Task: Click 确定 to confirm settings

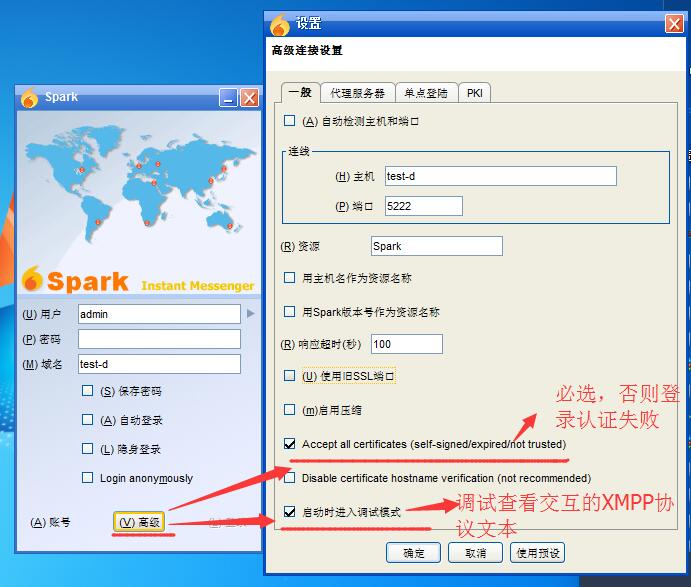Action: click(414, 553)
